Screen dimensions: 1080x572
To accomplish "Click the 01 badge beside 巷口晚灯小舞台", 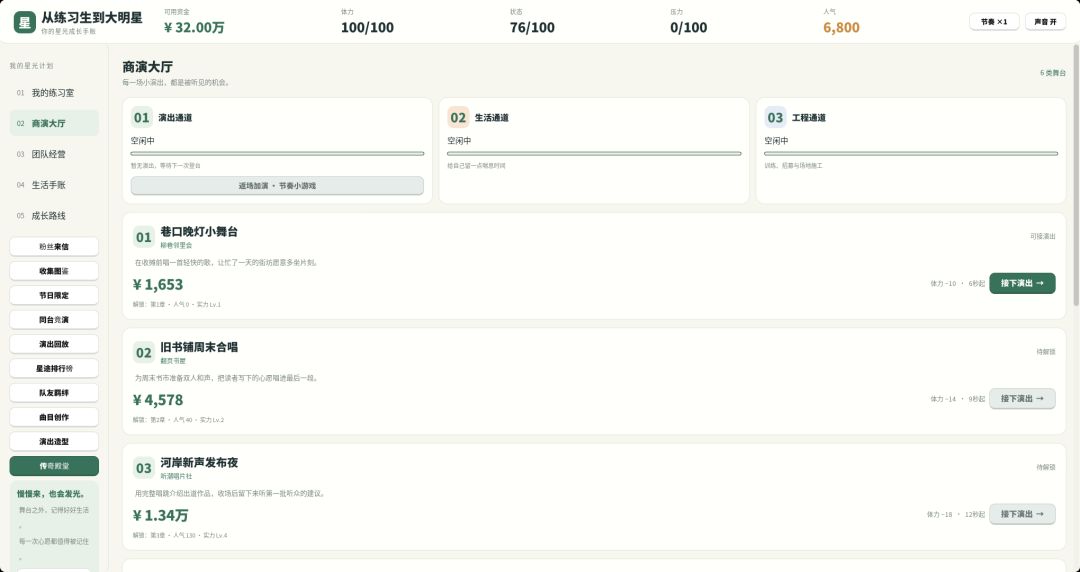I will (x=143, y=237).
